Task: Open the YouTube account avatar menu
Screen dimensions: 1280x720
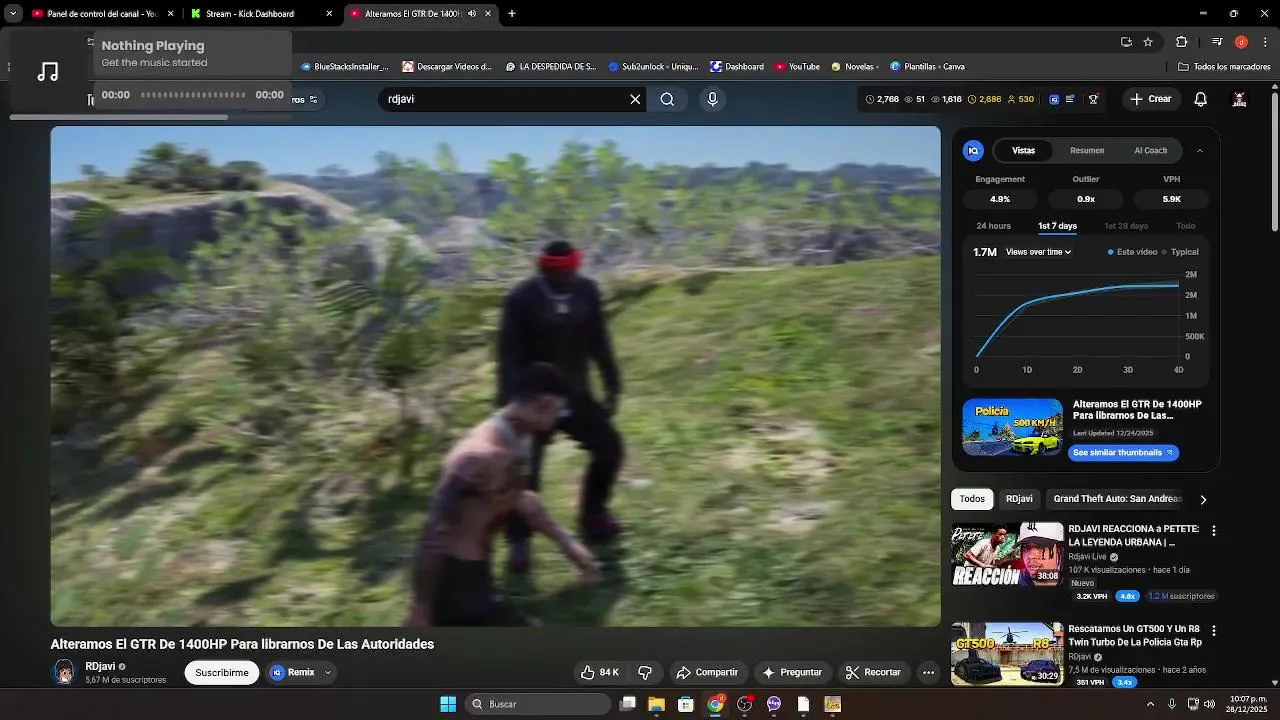Action: click(1240, 99)
